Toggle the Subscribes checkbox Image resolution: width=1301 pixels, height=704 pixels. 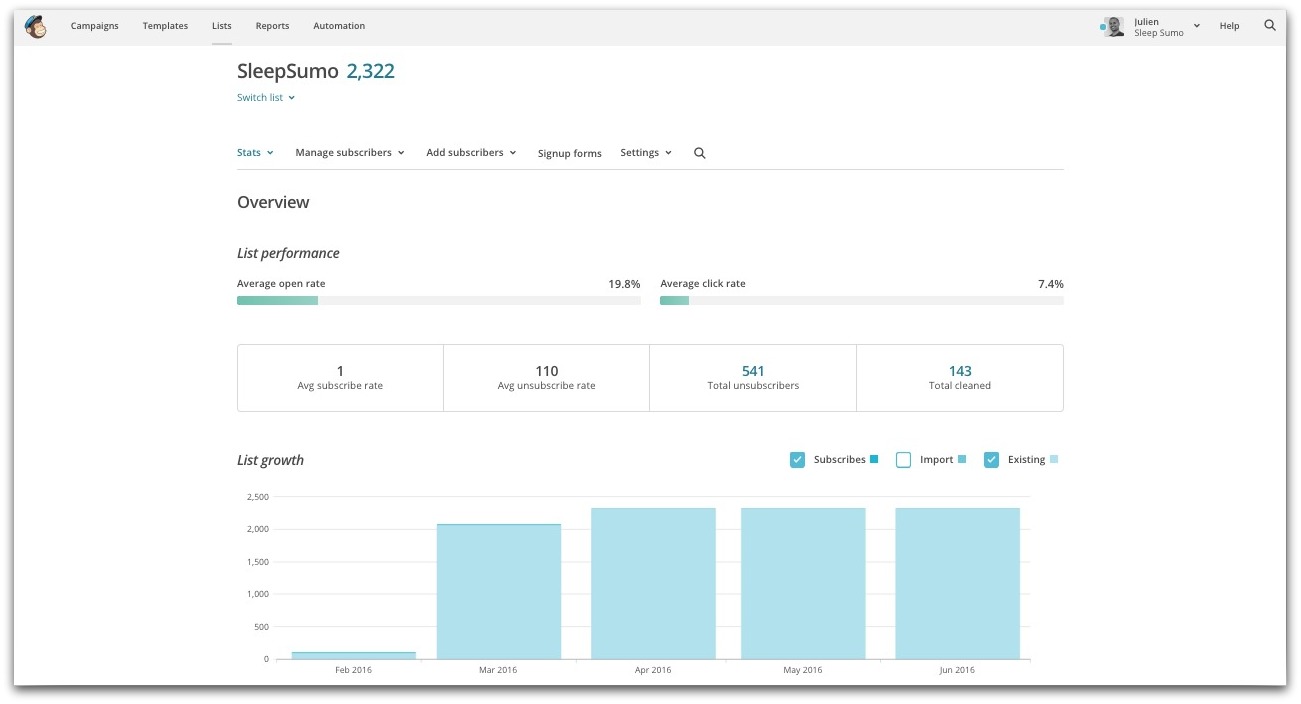coord(797,460)
